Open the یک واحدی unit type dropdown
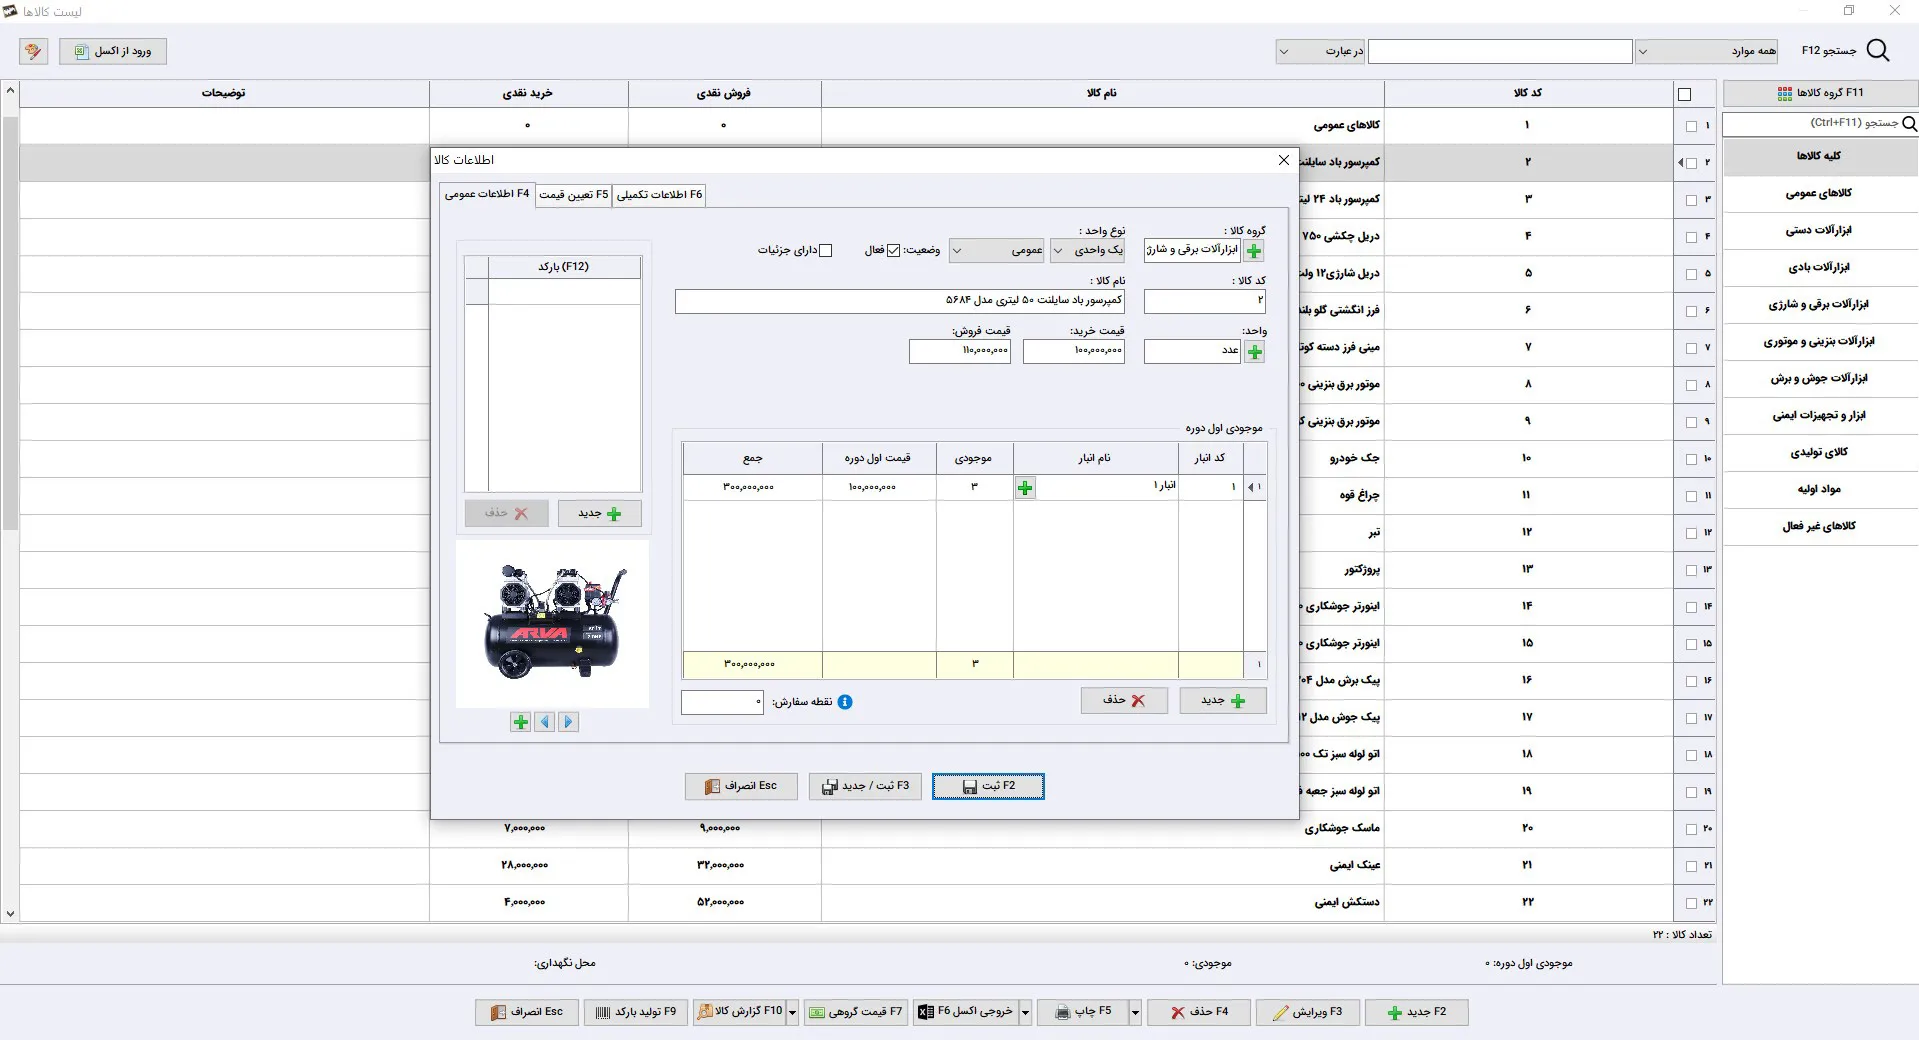The image size is (1919, 1040). (x=1087, y=251)
